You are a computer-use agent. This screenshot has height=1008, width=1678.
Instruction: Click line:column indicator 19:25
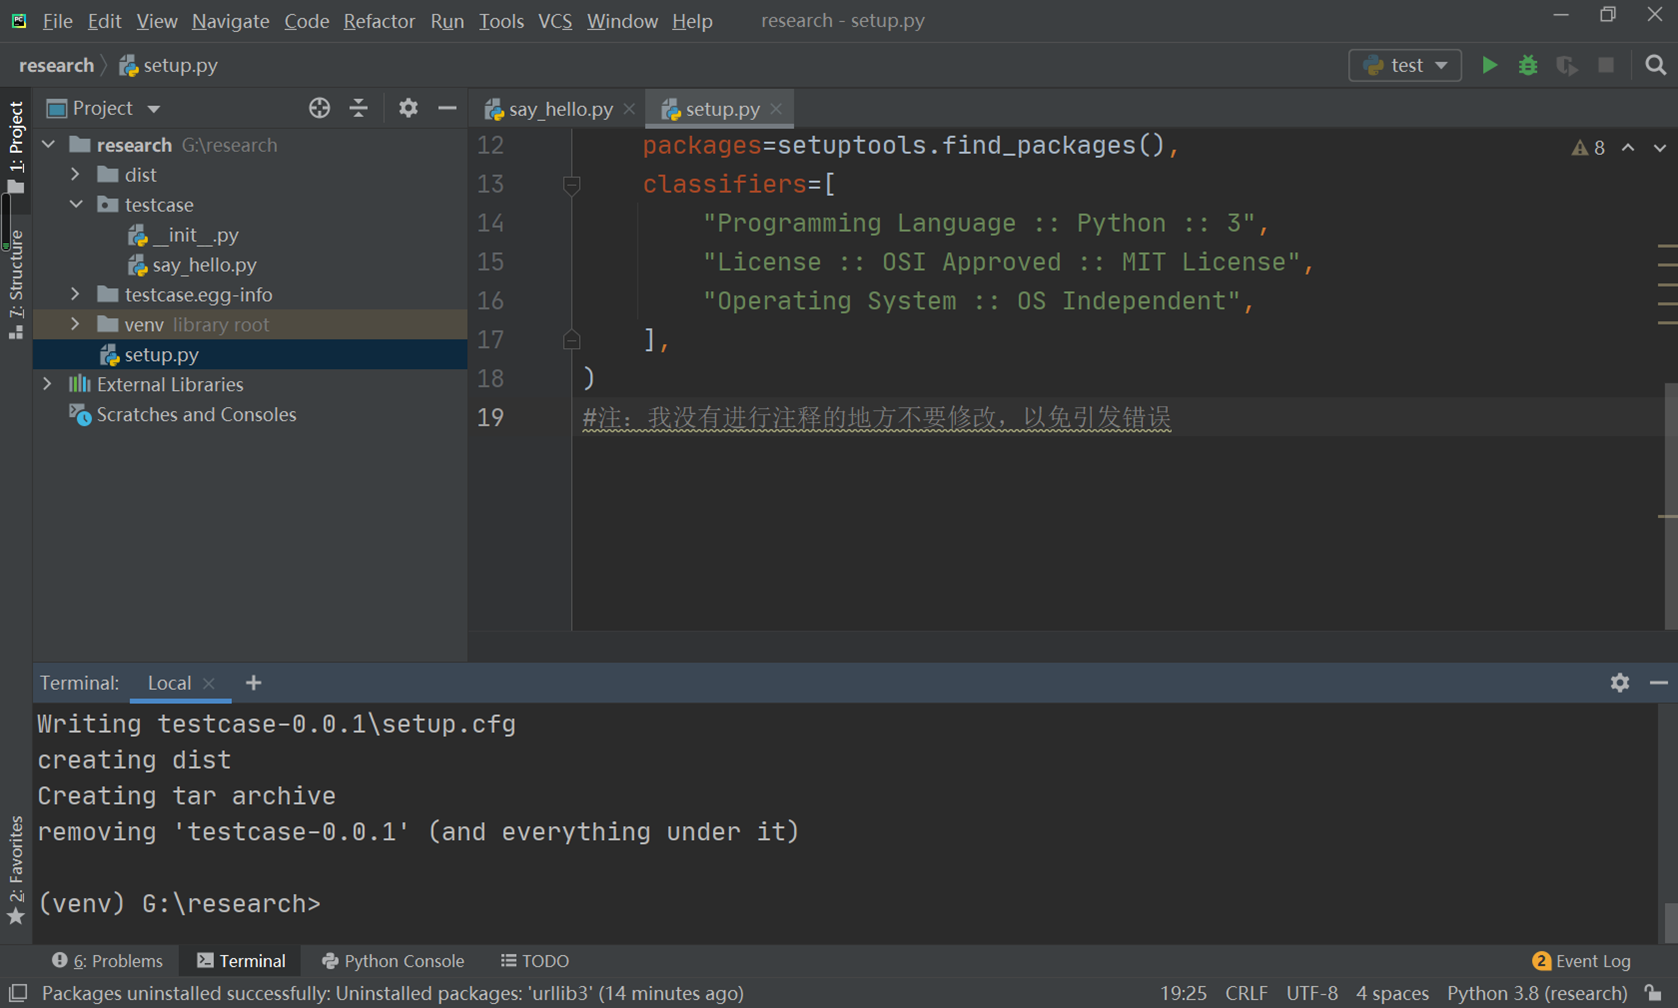pos(1183,993)
